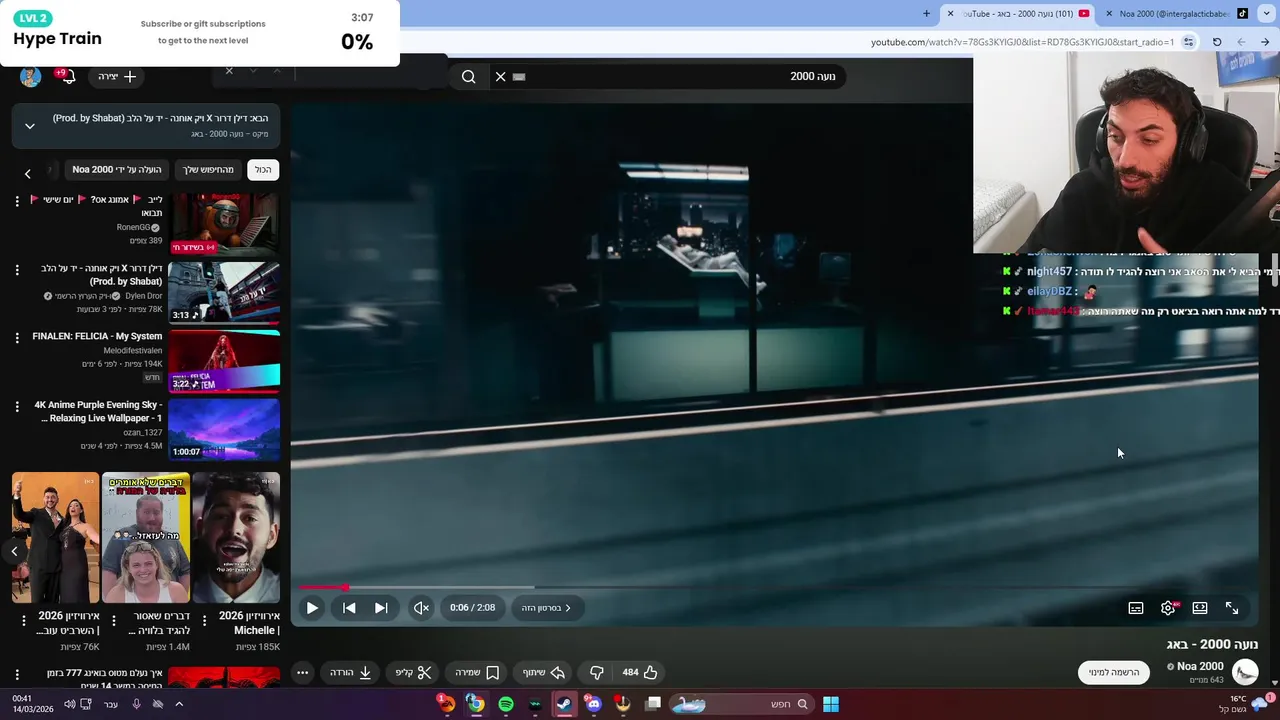
Task: Open the browser tab search dropdown
Action: point(1265,14)
